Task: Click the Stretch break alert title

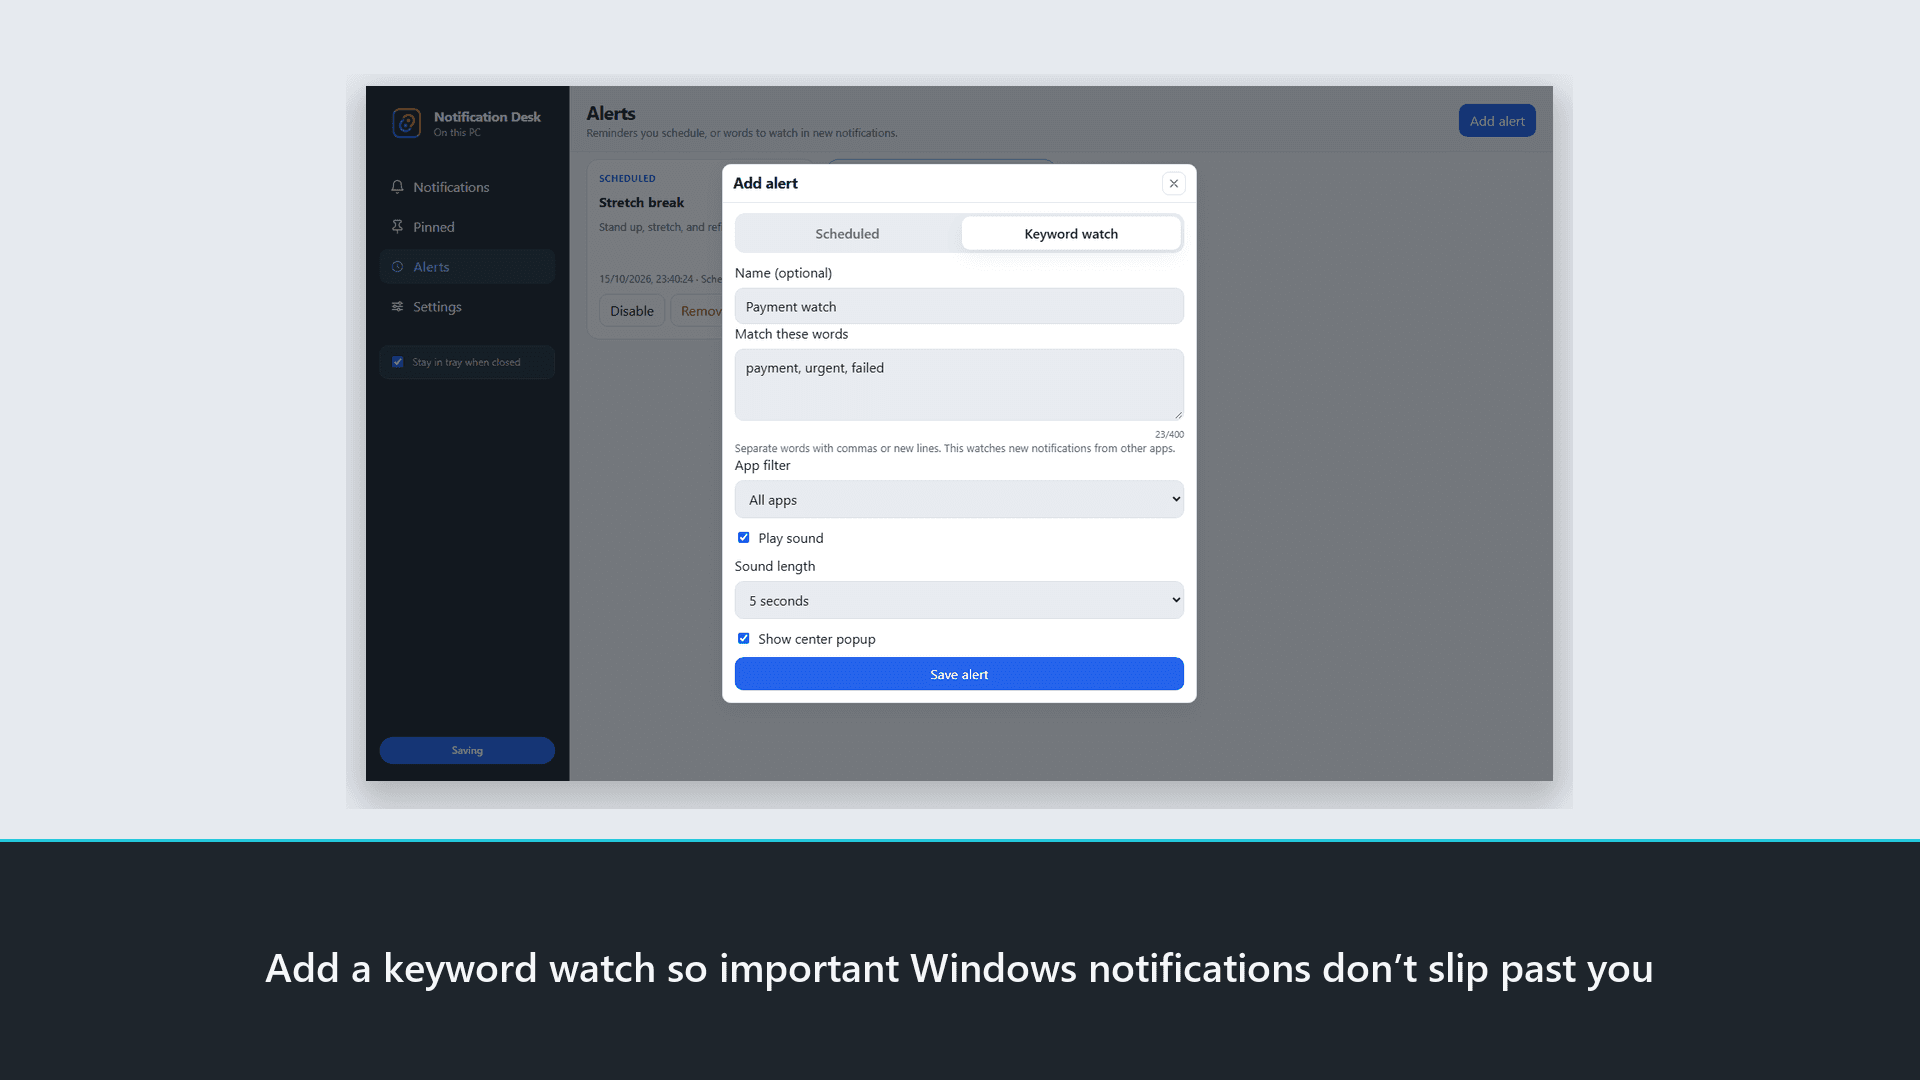Action: [641, 202]
